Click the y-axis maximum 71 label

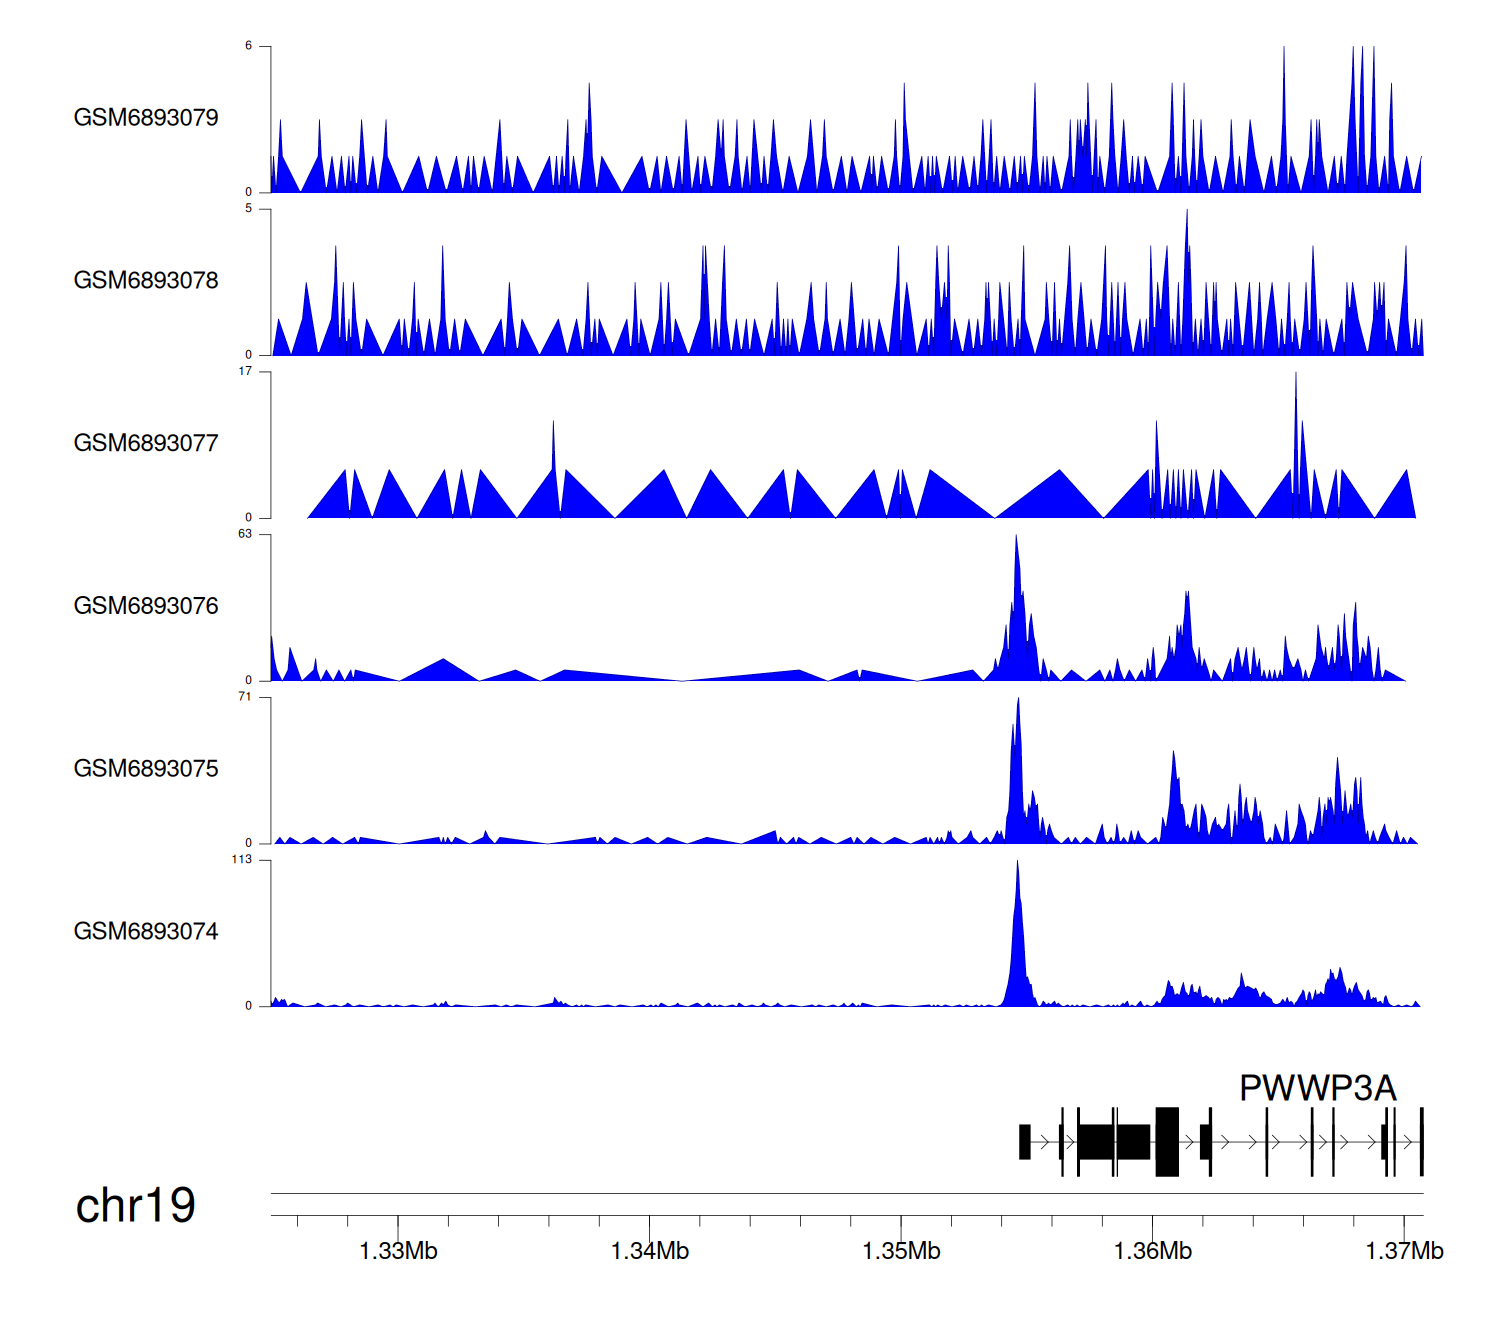(x=245, y=697)
